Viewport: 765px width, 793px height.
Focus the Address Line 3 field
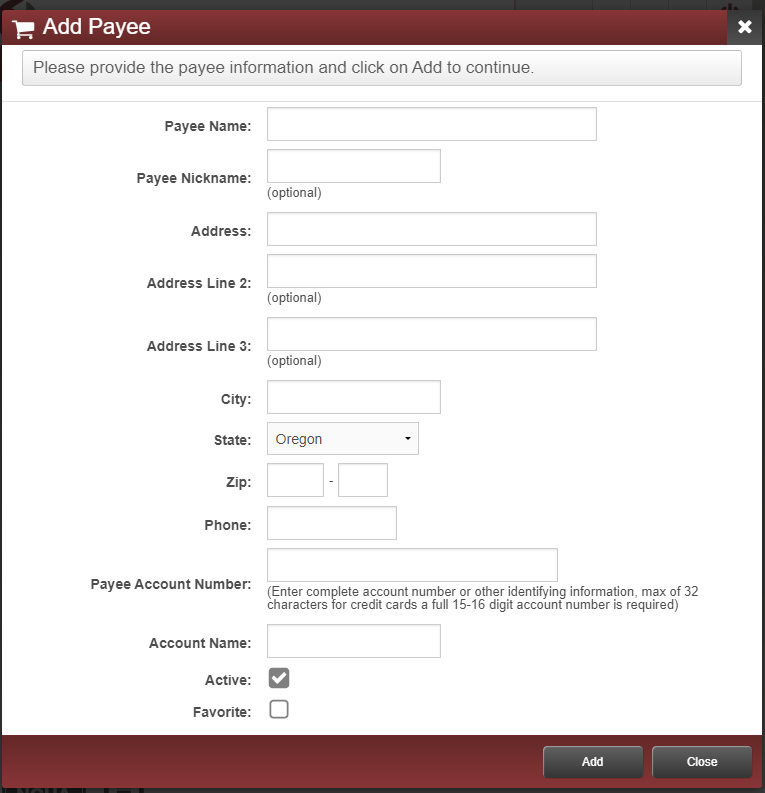431,334
